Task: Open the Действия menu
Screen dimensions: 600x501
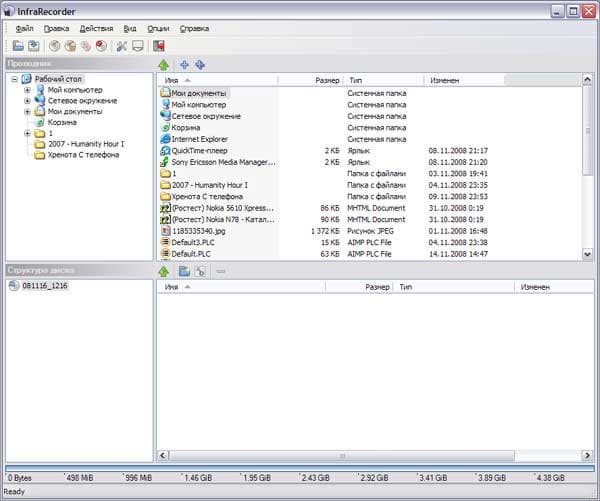Action: 96,28
